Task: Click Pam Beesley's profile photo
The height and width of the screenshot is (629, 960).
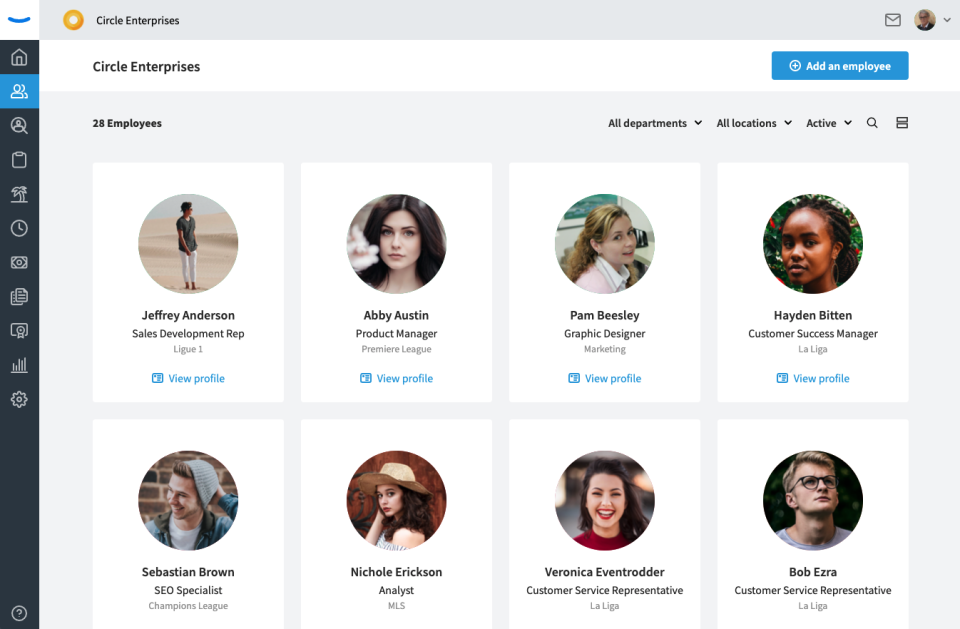Action: coord(604,244)
